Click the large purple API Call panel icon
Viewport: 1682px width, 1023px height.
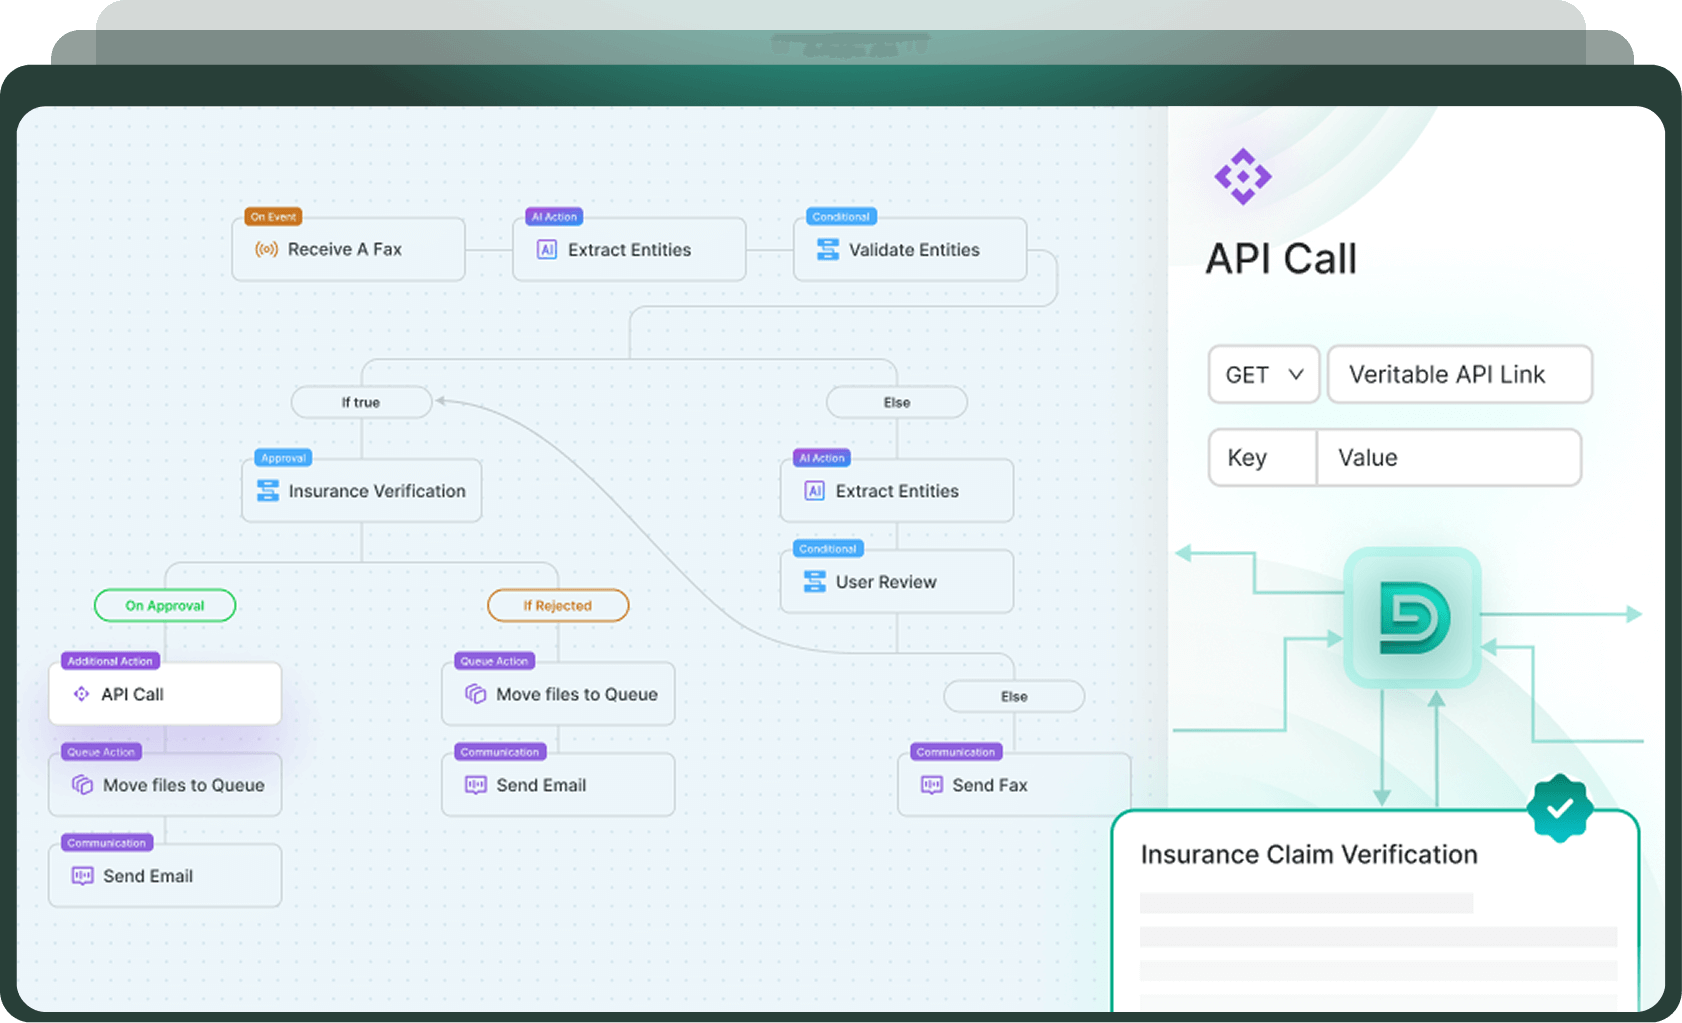pos(1243,177)
